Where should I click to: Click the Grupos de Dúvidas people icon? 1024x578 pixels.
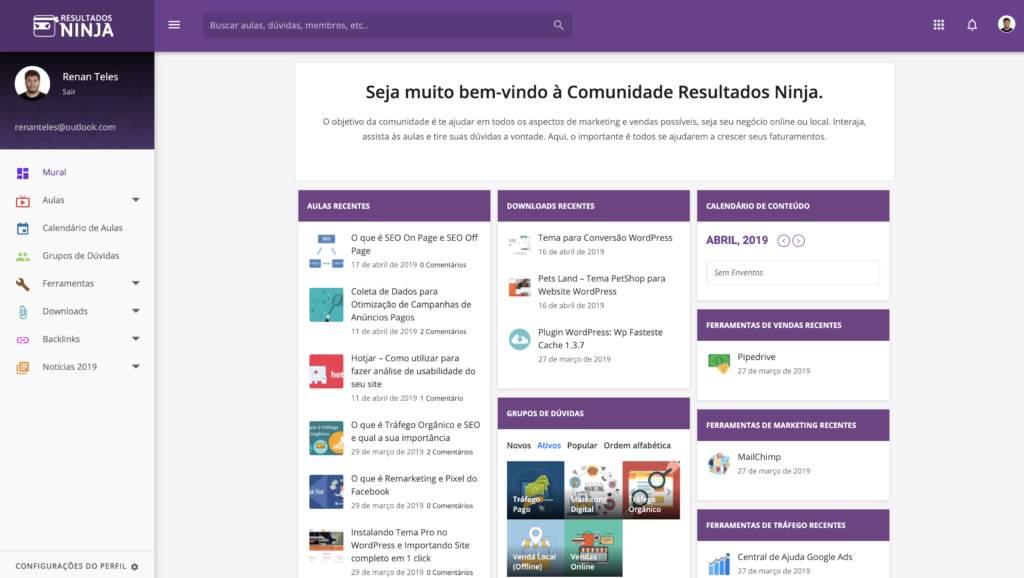tap(20, 255)
